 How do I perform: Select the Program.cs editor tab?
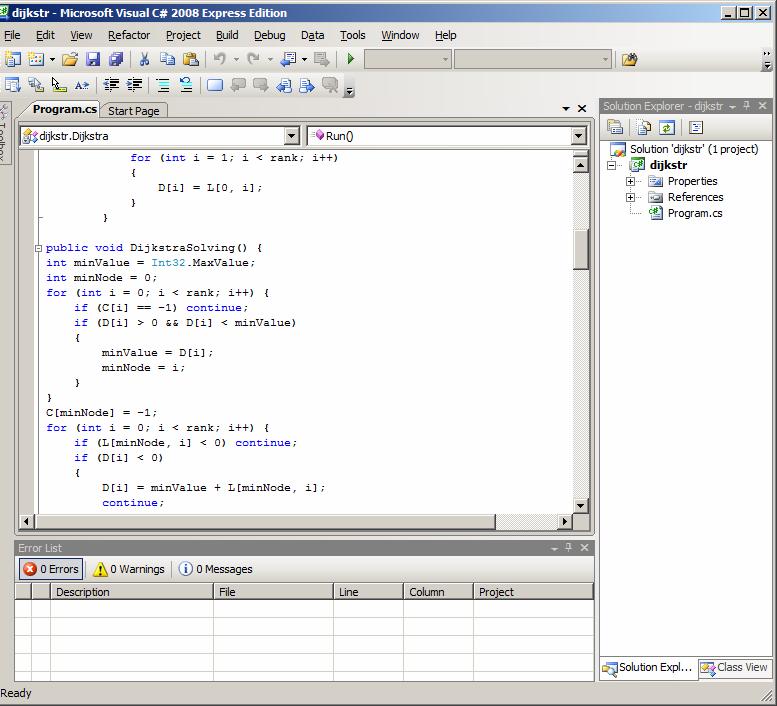pos(64,109)
